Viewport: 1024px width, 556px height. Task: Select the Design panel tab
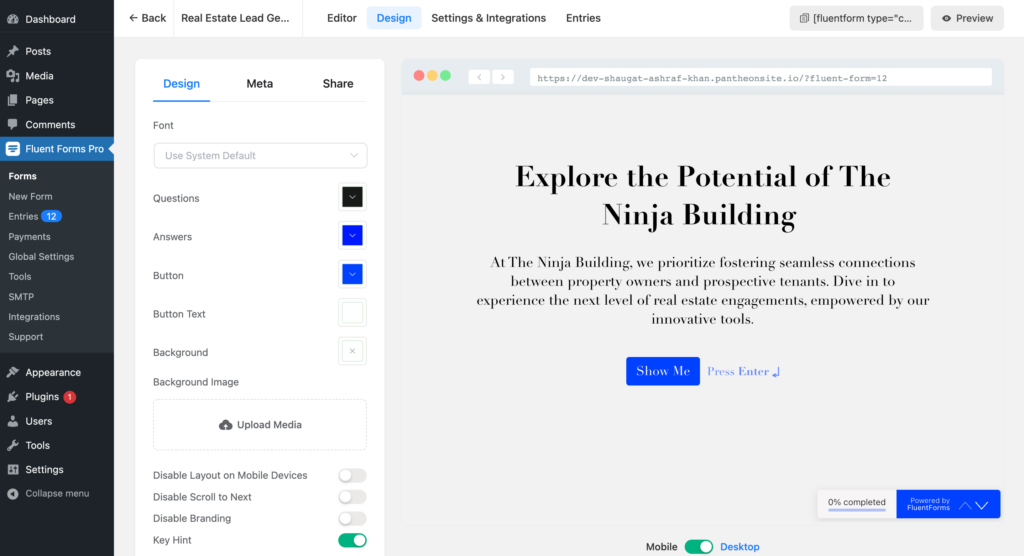click(x=182, y=84)
